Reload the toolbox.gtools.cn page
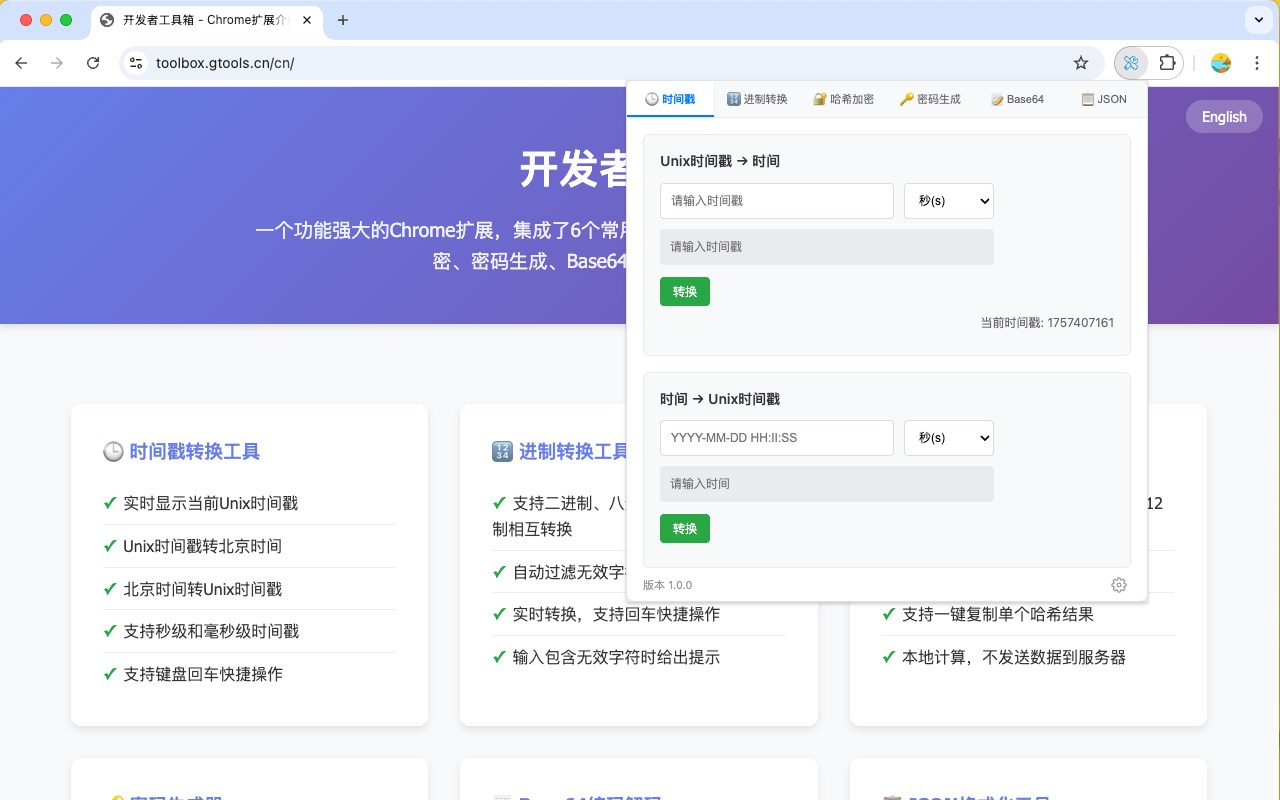 (x=93, y=63)
